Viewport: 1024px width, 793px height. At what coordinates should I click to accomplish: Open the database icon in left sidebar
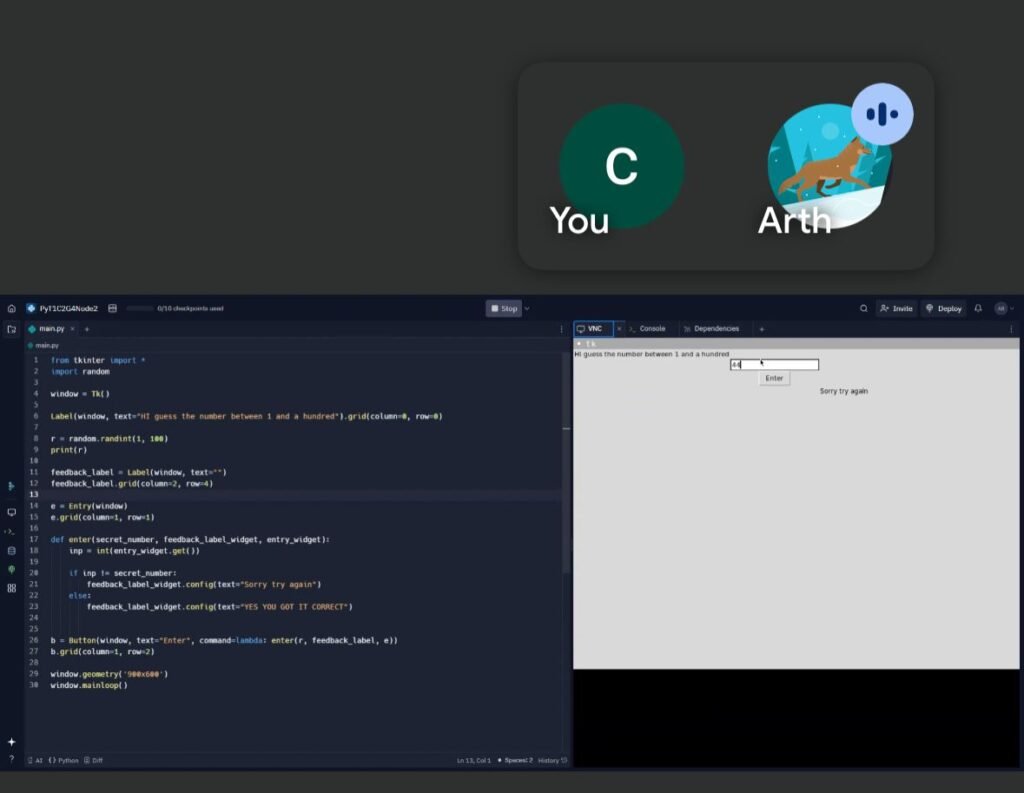11,550
